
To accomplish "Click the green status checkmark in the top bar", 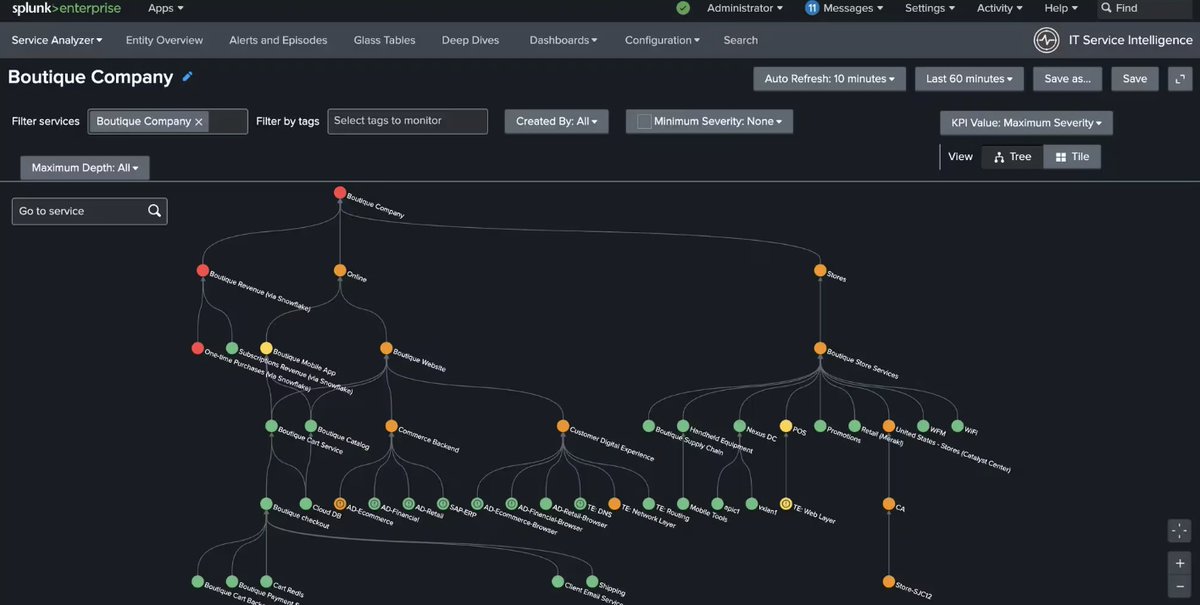I will click(683, 8).
